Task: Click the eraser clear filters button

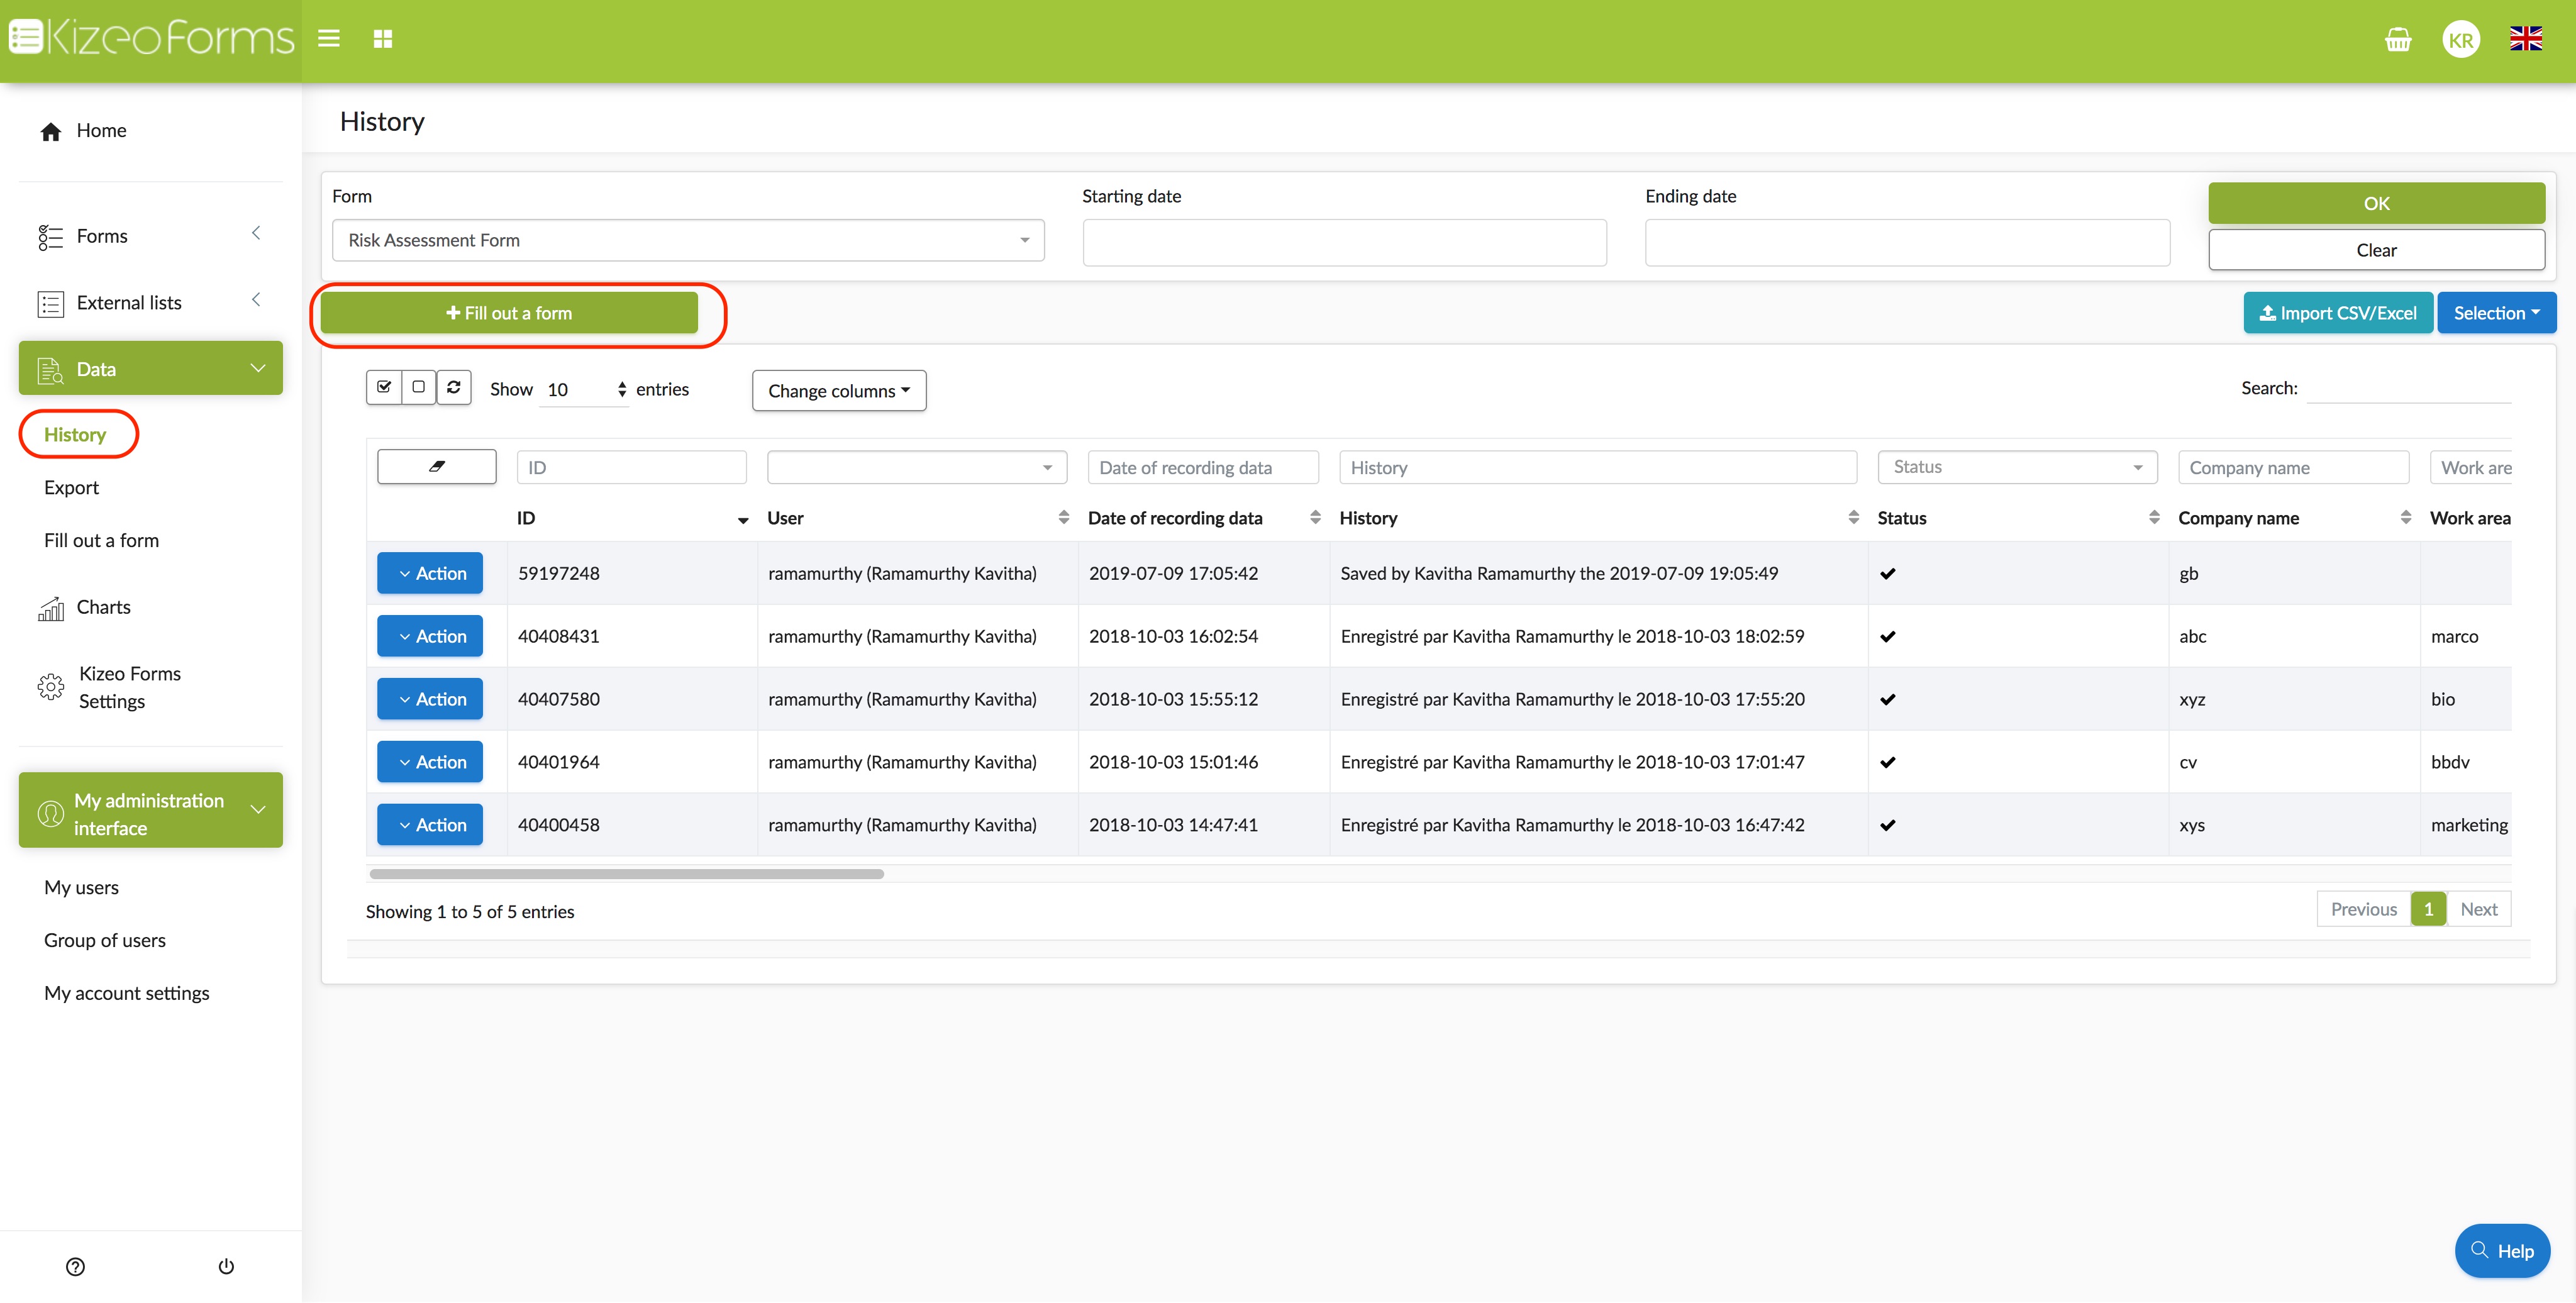Action: pos(437,467)
